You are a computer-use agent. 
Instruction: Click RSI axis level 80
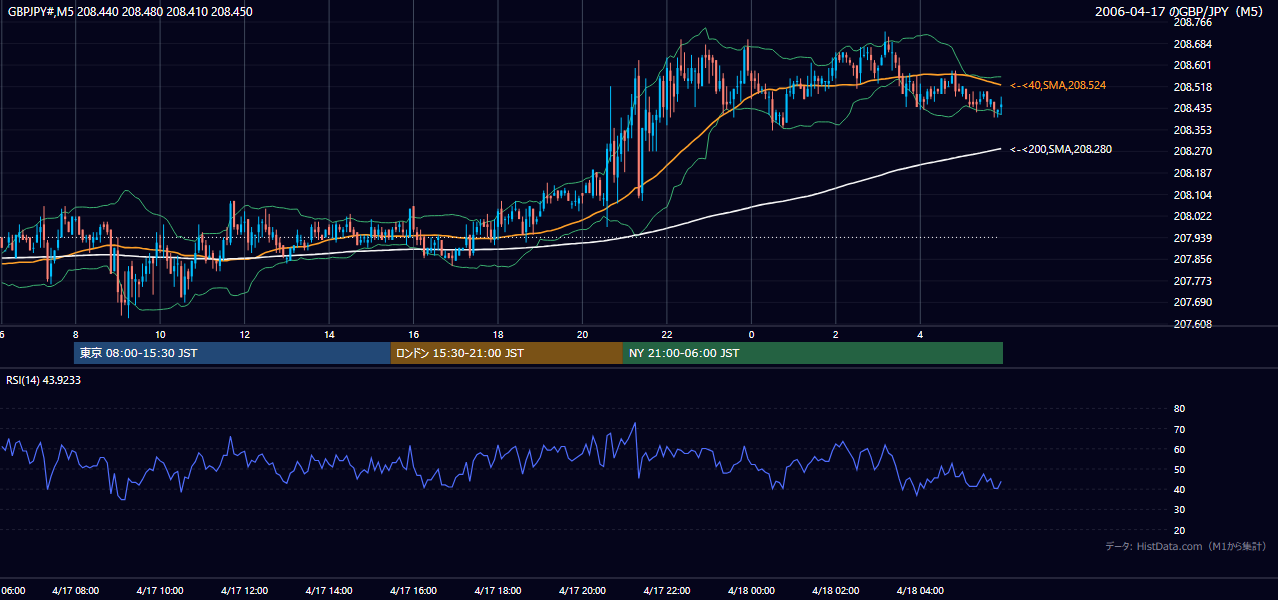coord(1179,409)
